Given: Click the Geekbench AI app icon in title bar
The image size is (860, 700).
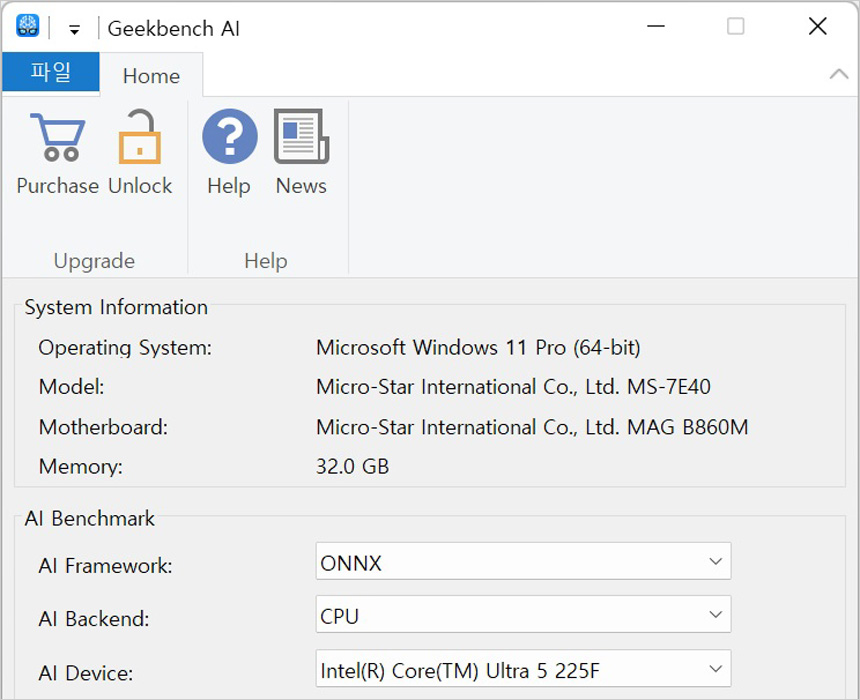Looking at the screenshot, I should [27, 27].
